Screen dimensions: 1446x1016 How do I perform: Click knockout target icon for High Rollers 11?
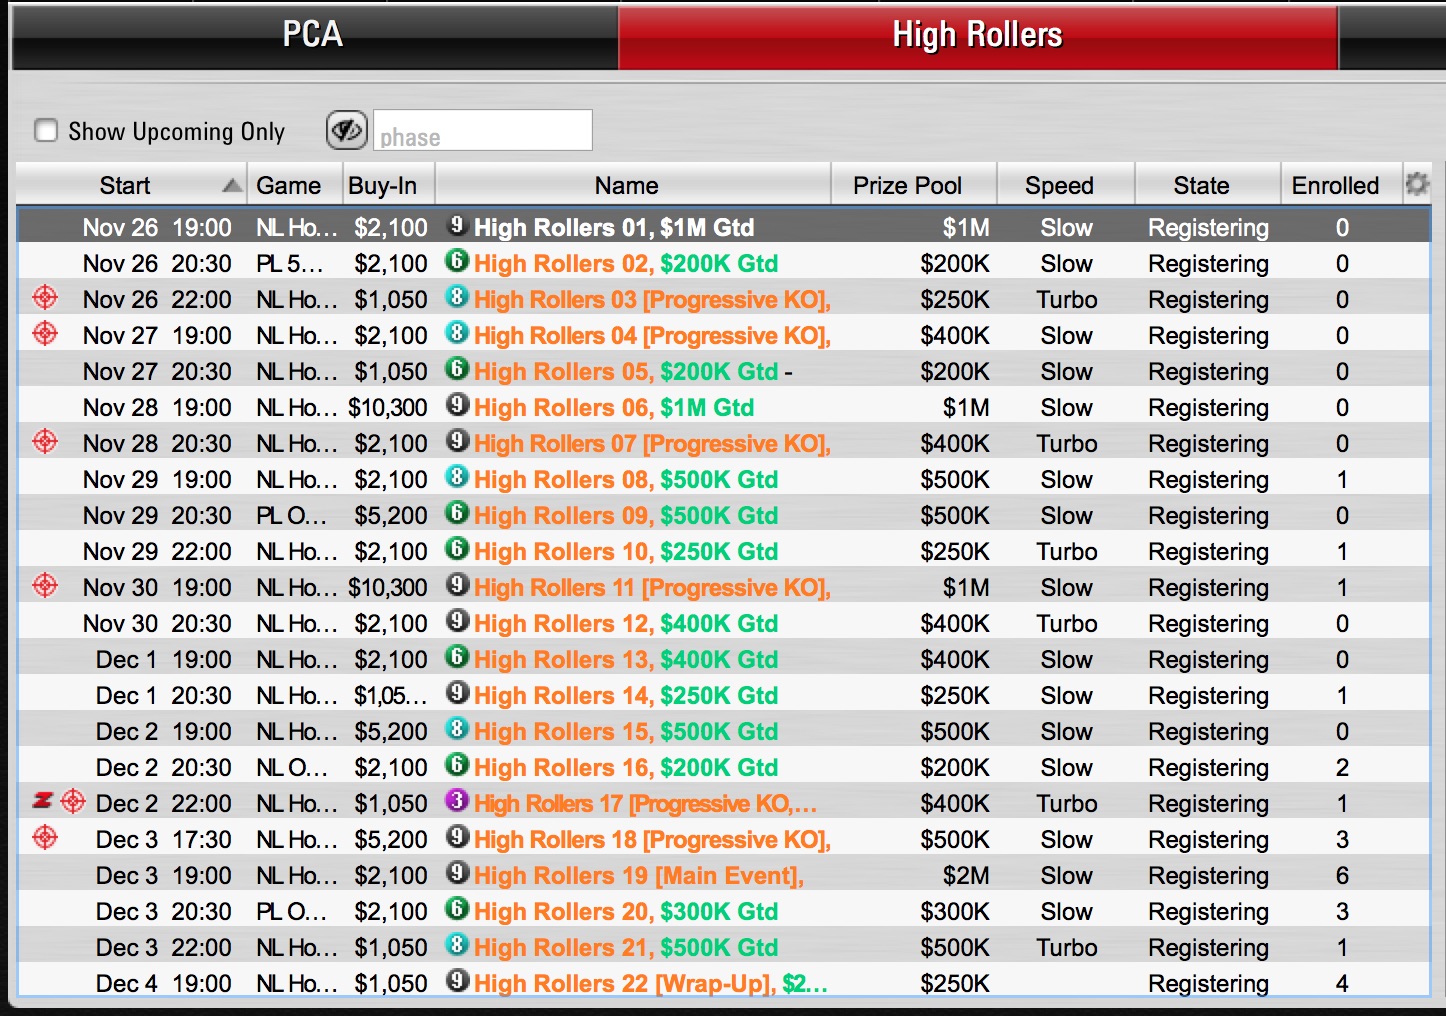click(x=45, y=586)
